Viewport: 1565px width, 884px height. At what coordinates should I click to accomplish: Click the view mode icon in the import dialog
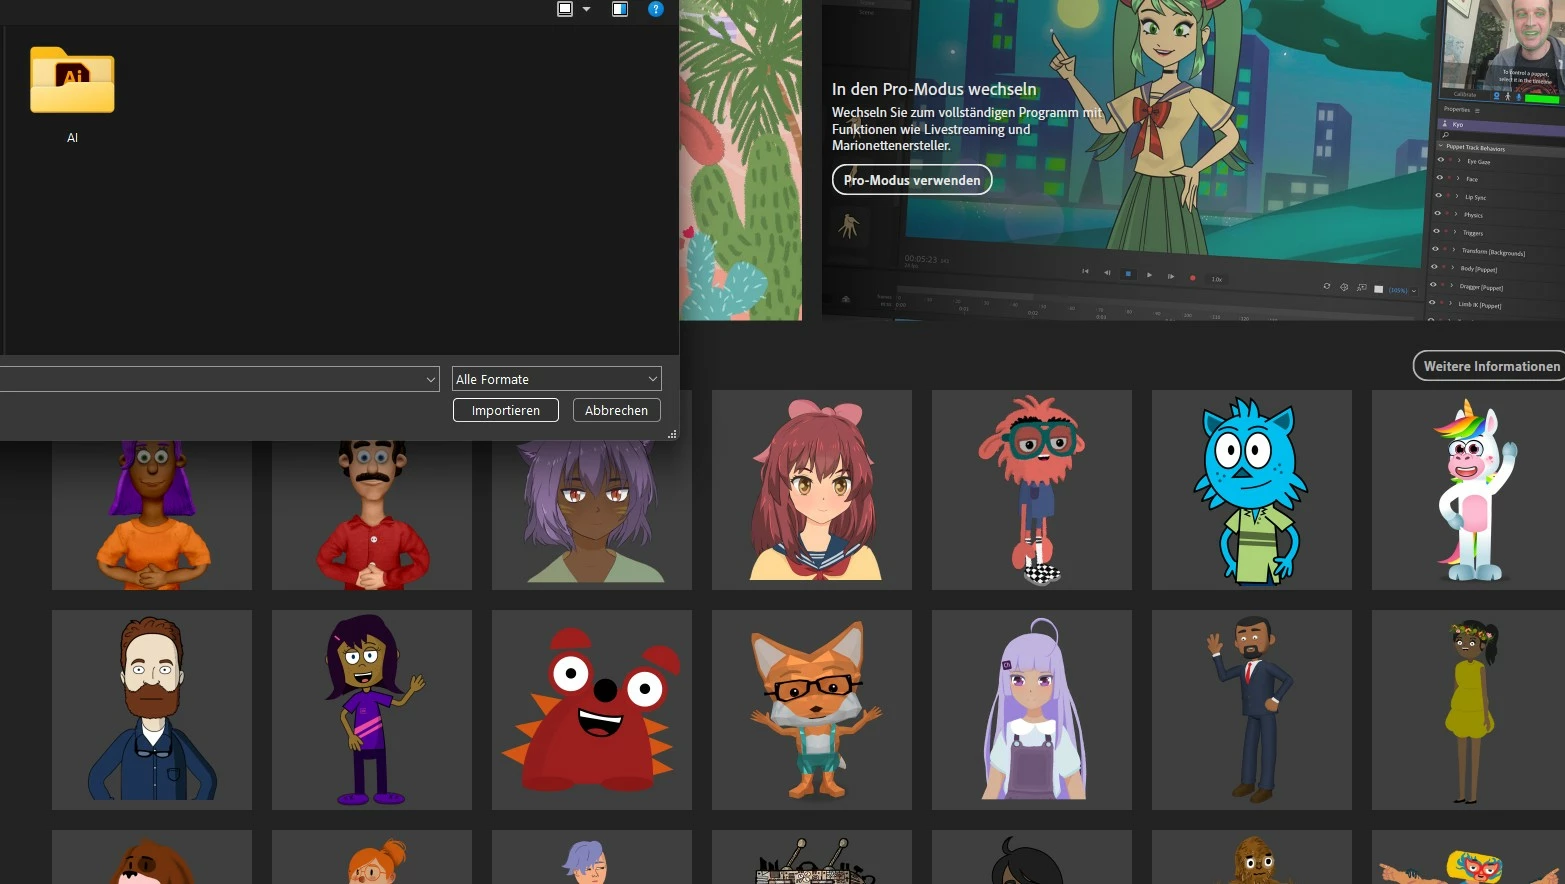[x=565, y=9]
